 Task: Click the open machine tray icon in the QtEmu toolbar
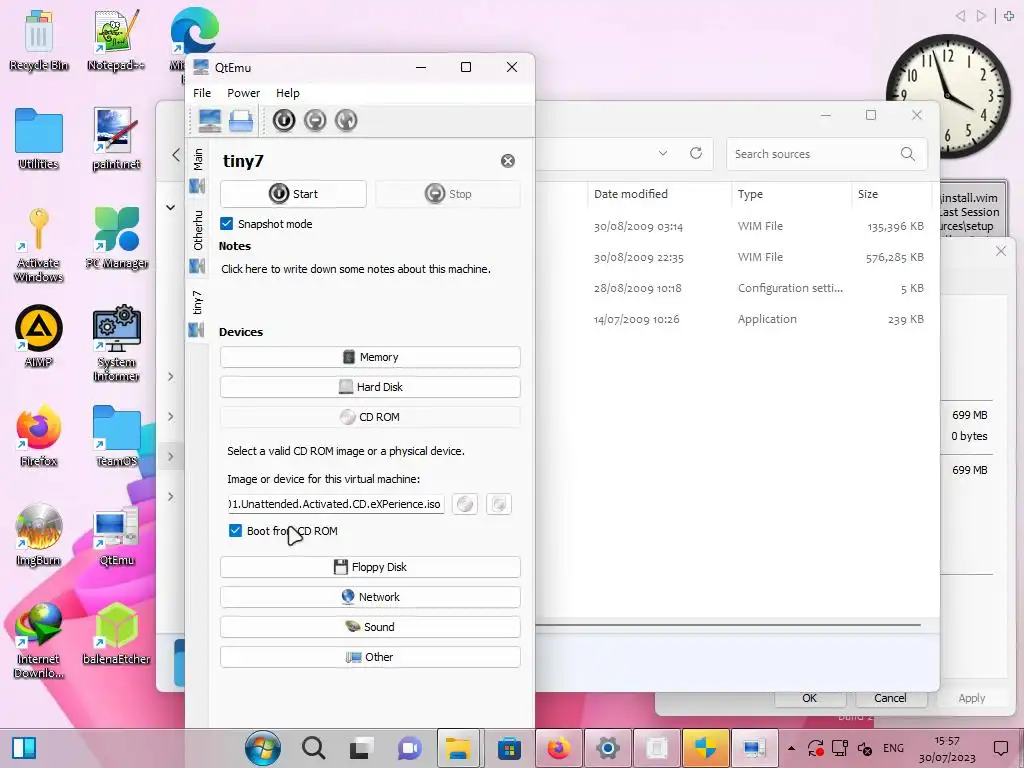tap(240, 121)
